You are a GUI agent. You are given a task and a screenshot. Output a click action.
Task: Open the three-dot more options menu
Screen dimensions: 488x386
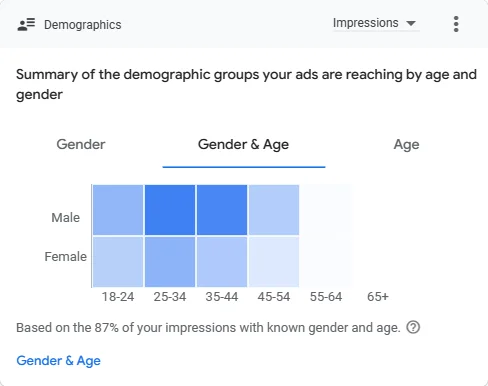(x=456, y=24)
